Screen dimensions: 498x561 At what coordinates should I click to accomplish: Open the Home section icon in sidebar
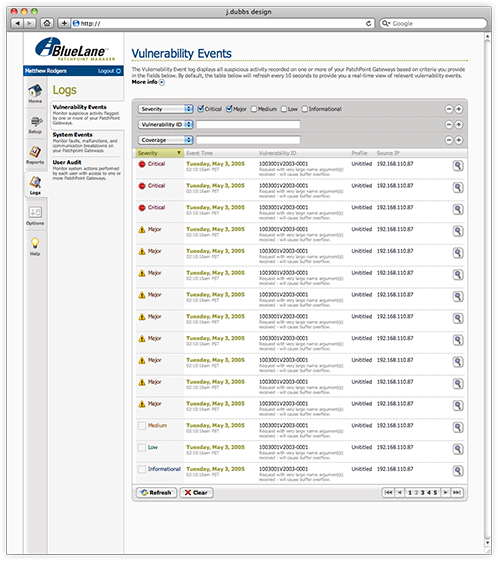tap(35, 91)
